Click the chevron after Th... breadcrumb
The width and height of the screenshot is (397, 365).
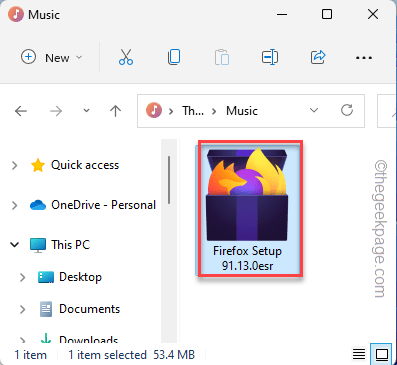(214, 111)
